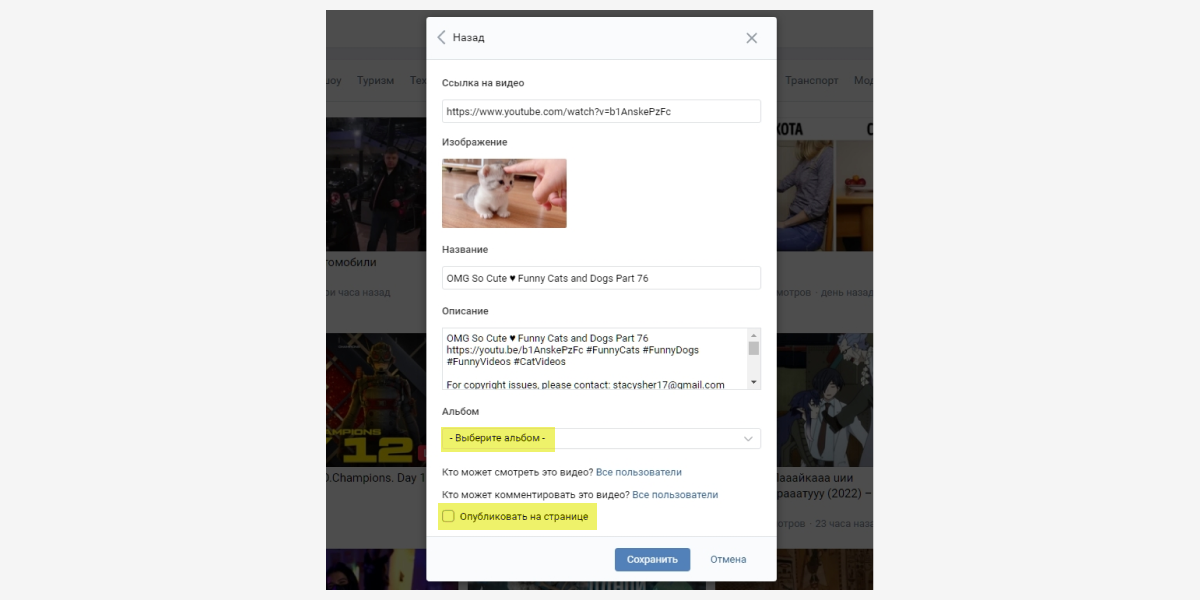Viewport: 1200px width, 600px height.
Task: Open the Champions Day 1 video thumbnail
Action: [376, 400]
